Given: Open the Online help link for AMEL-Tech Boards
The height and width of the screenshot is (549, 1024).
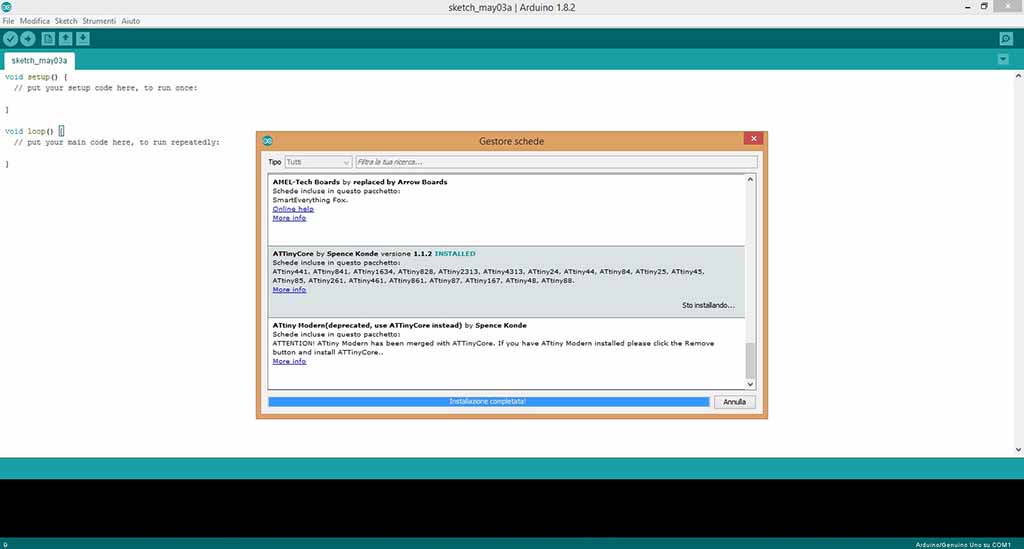Looking at the screenshot, I should [x=293, y=209].
